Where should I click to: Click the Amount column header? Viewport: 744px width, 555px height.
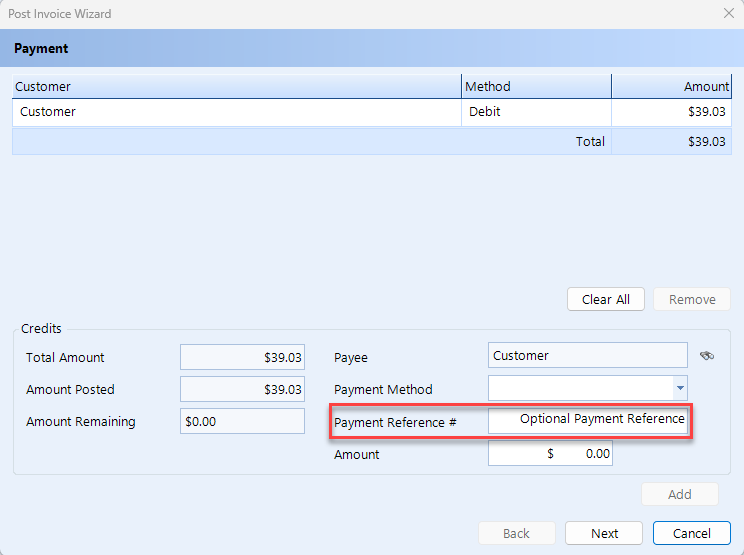pyautogui.click(x=671, y=86)
